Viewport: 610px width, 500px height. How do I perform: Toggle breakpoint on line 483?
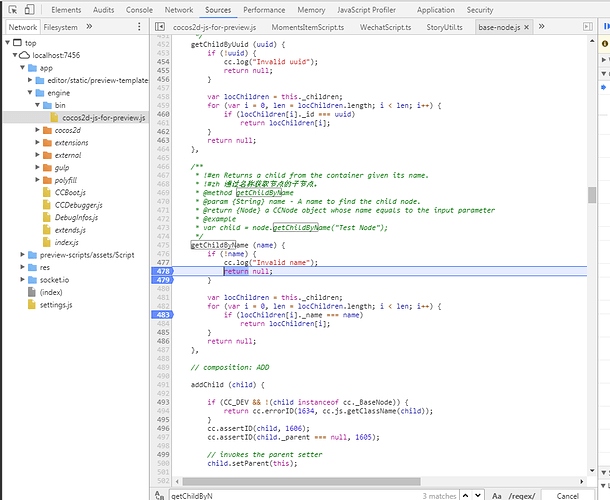point(164,315)
